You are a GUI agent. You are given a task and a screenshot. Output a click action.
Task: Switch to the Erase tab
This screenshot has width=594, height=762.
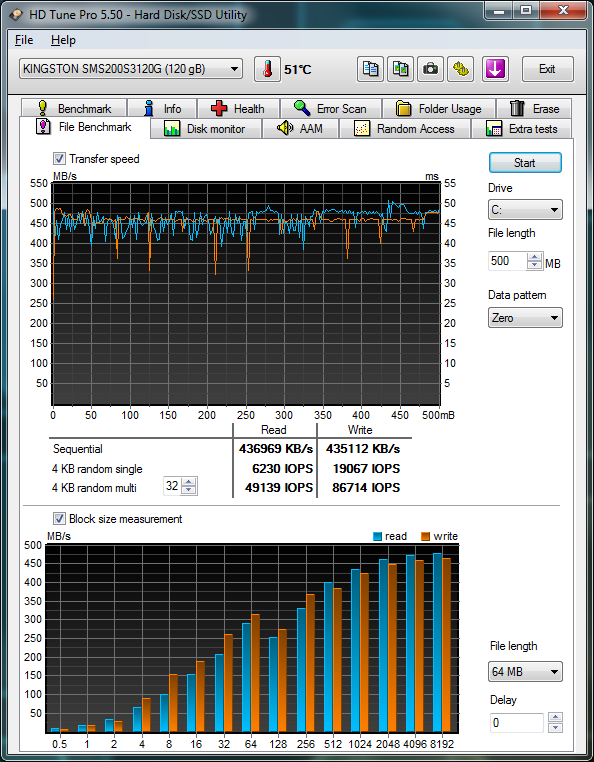(534, 108)
